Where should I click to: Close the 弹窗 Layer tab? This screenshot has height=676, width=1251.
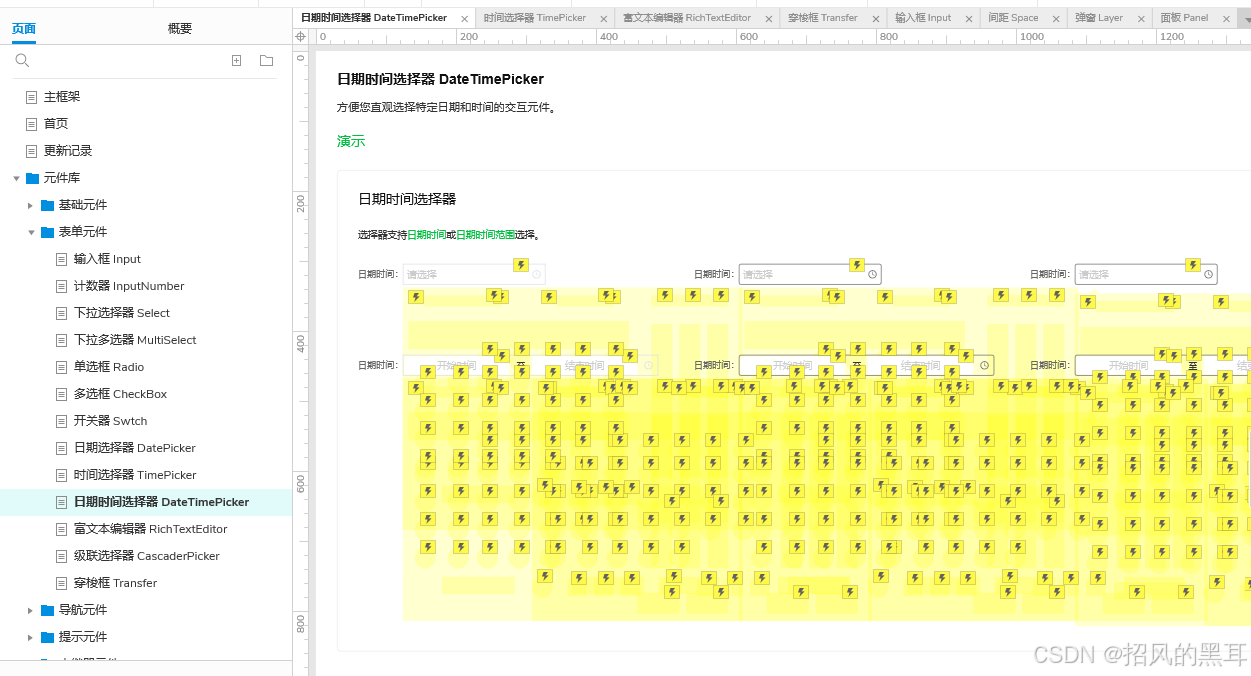pyautogui.click(x=1141, y=19)
